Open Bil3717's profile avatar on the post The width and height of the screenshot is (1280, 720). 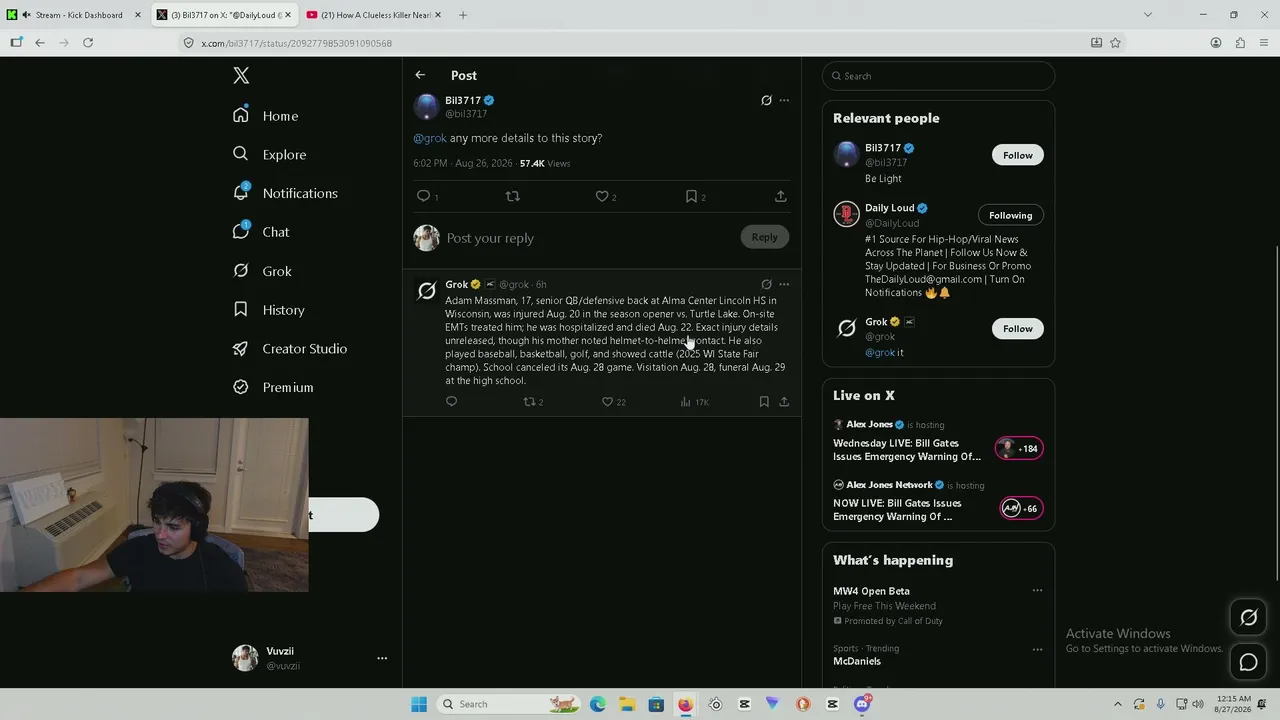tap(427, 106)
